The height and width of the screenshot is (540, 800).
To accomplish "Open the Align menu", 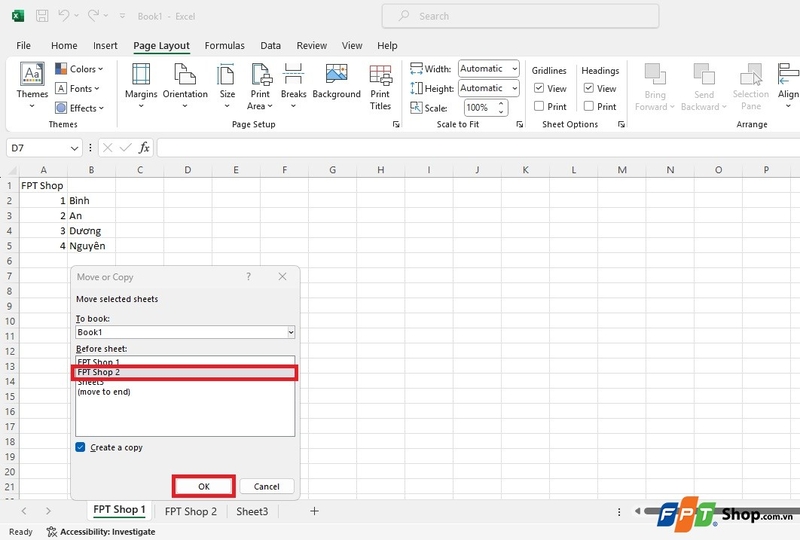I will pos(788,86).
